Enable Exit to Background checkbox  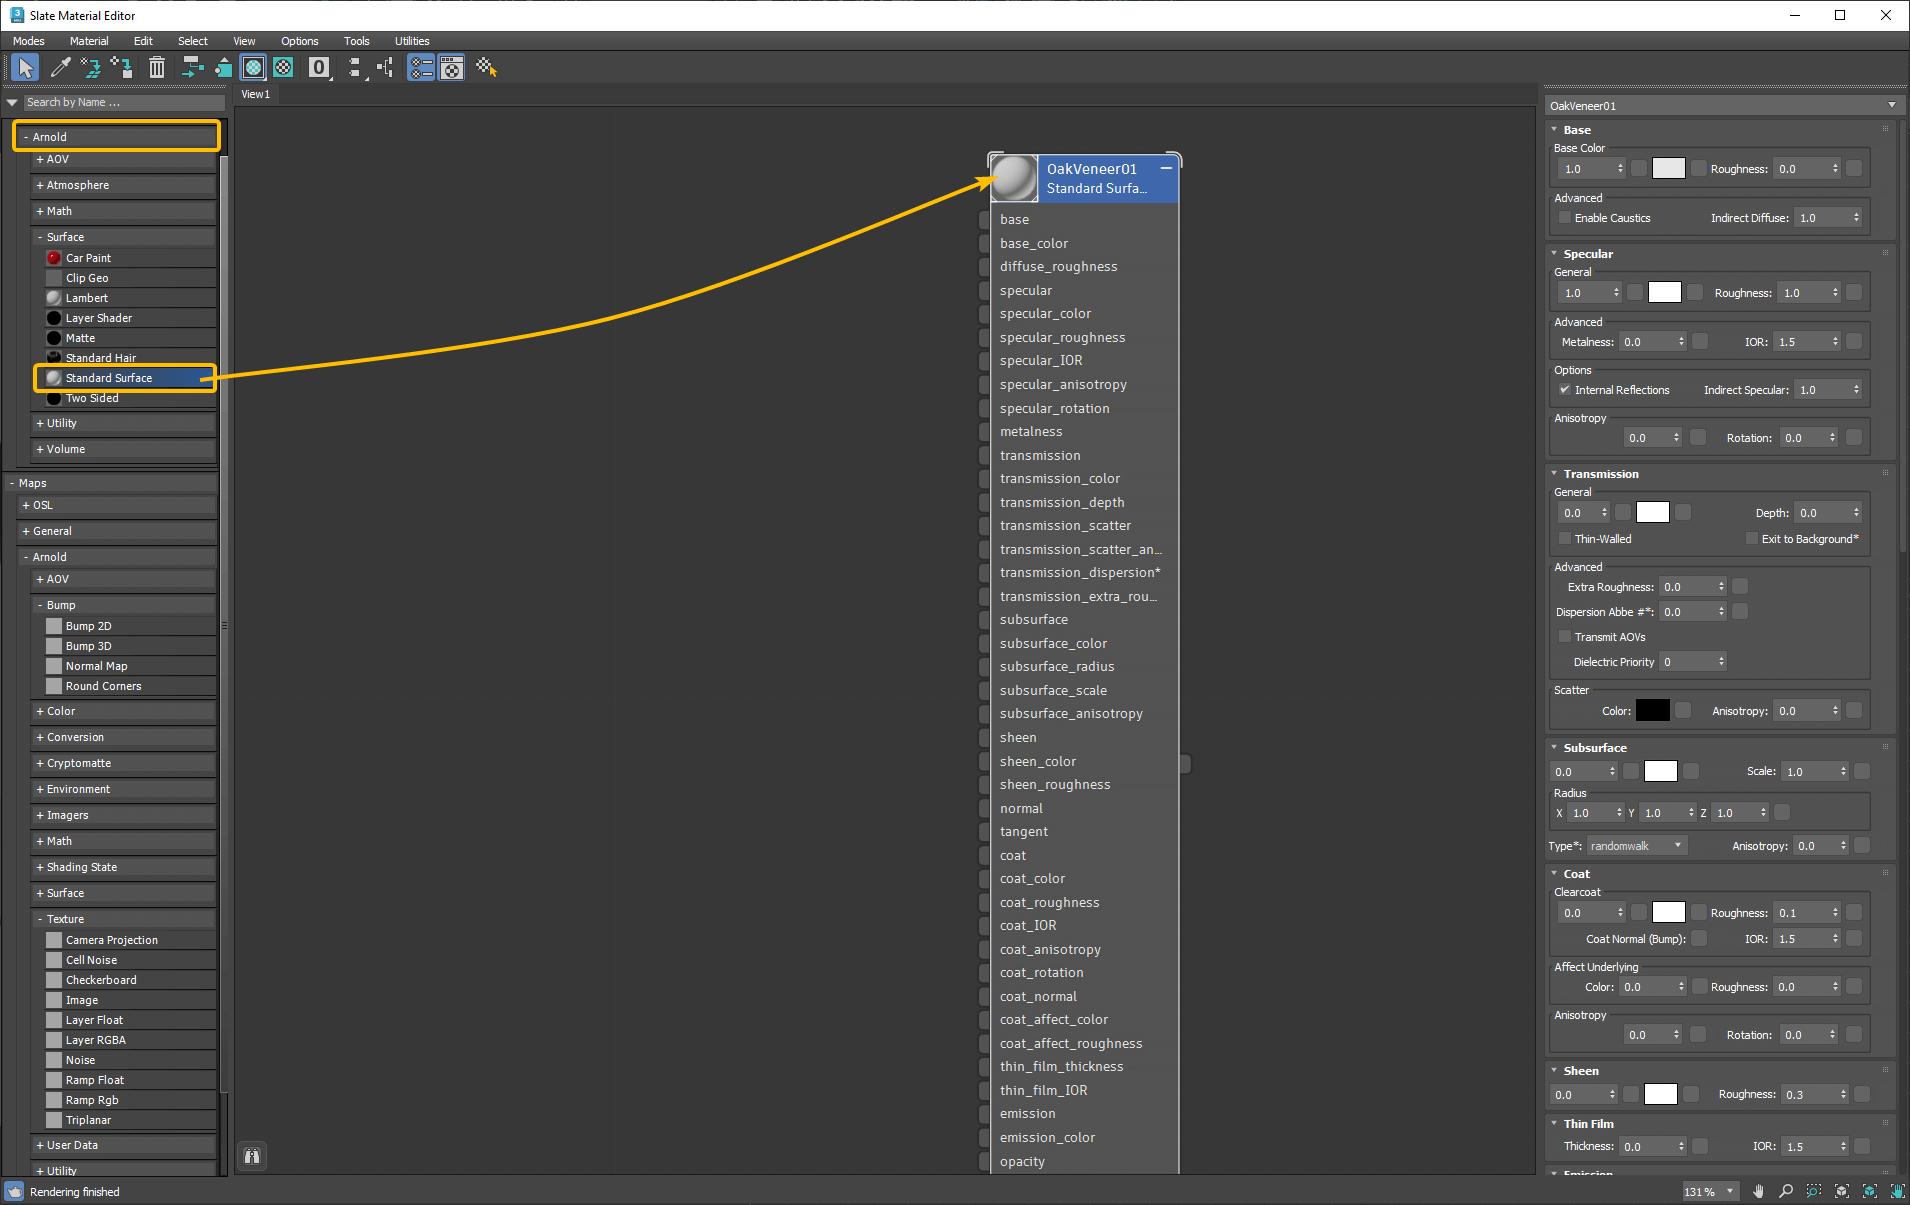click(x=1752, y=539)
